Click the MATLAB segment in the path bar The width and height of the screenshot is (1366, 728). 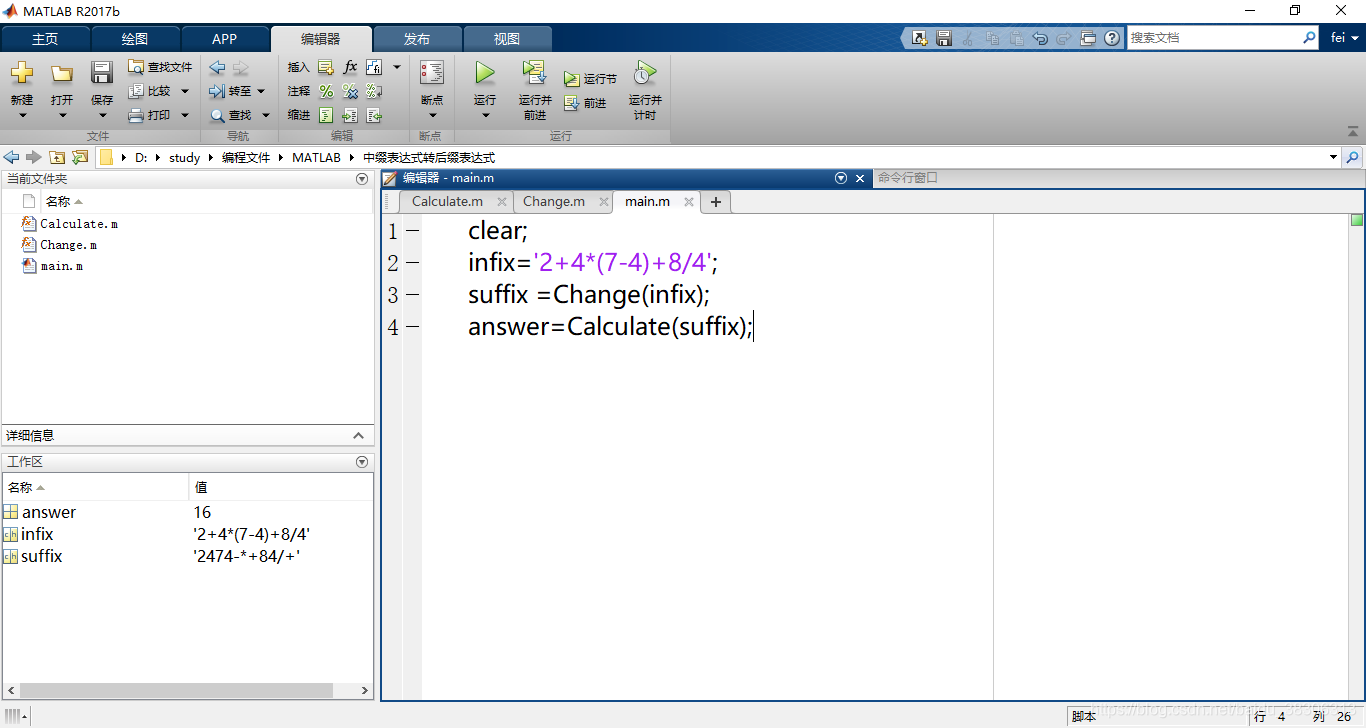click(316, 158)
